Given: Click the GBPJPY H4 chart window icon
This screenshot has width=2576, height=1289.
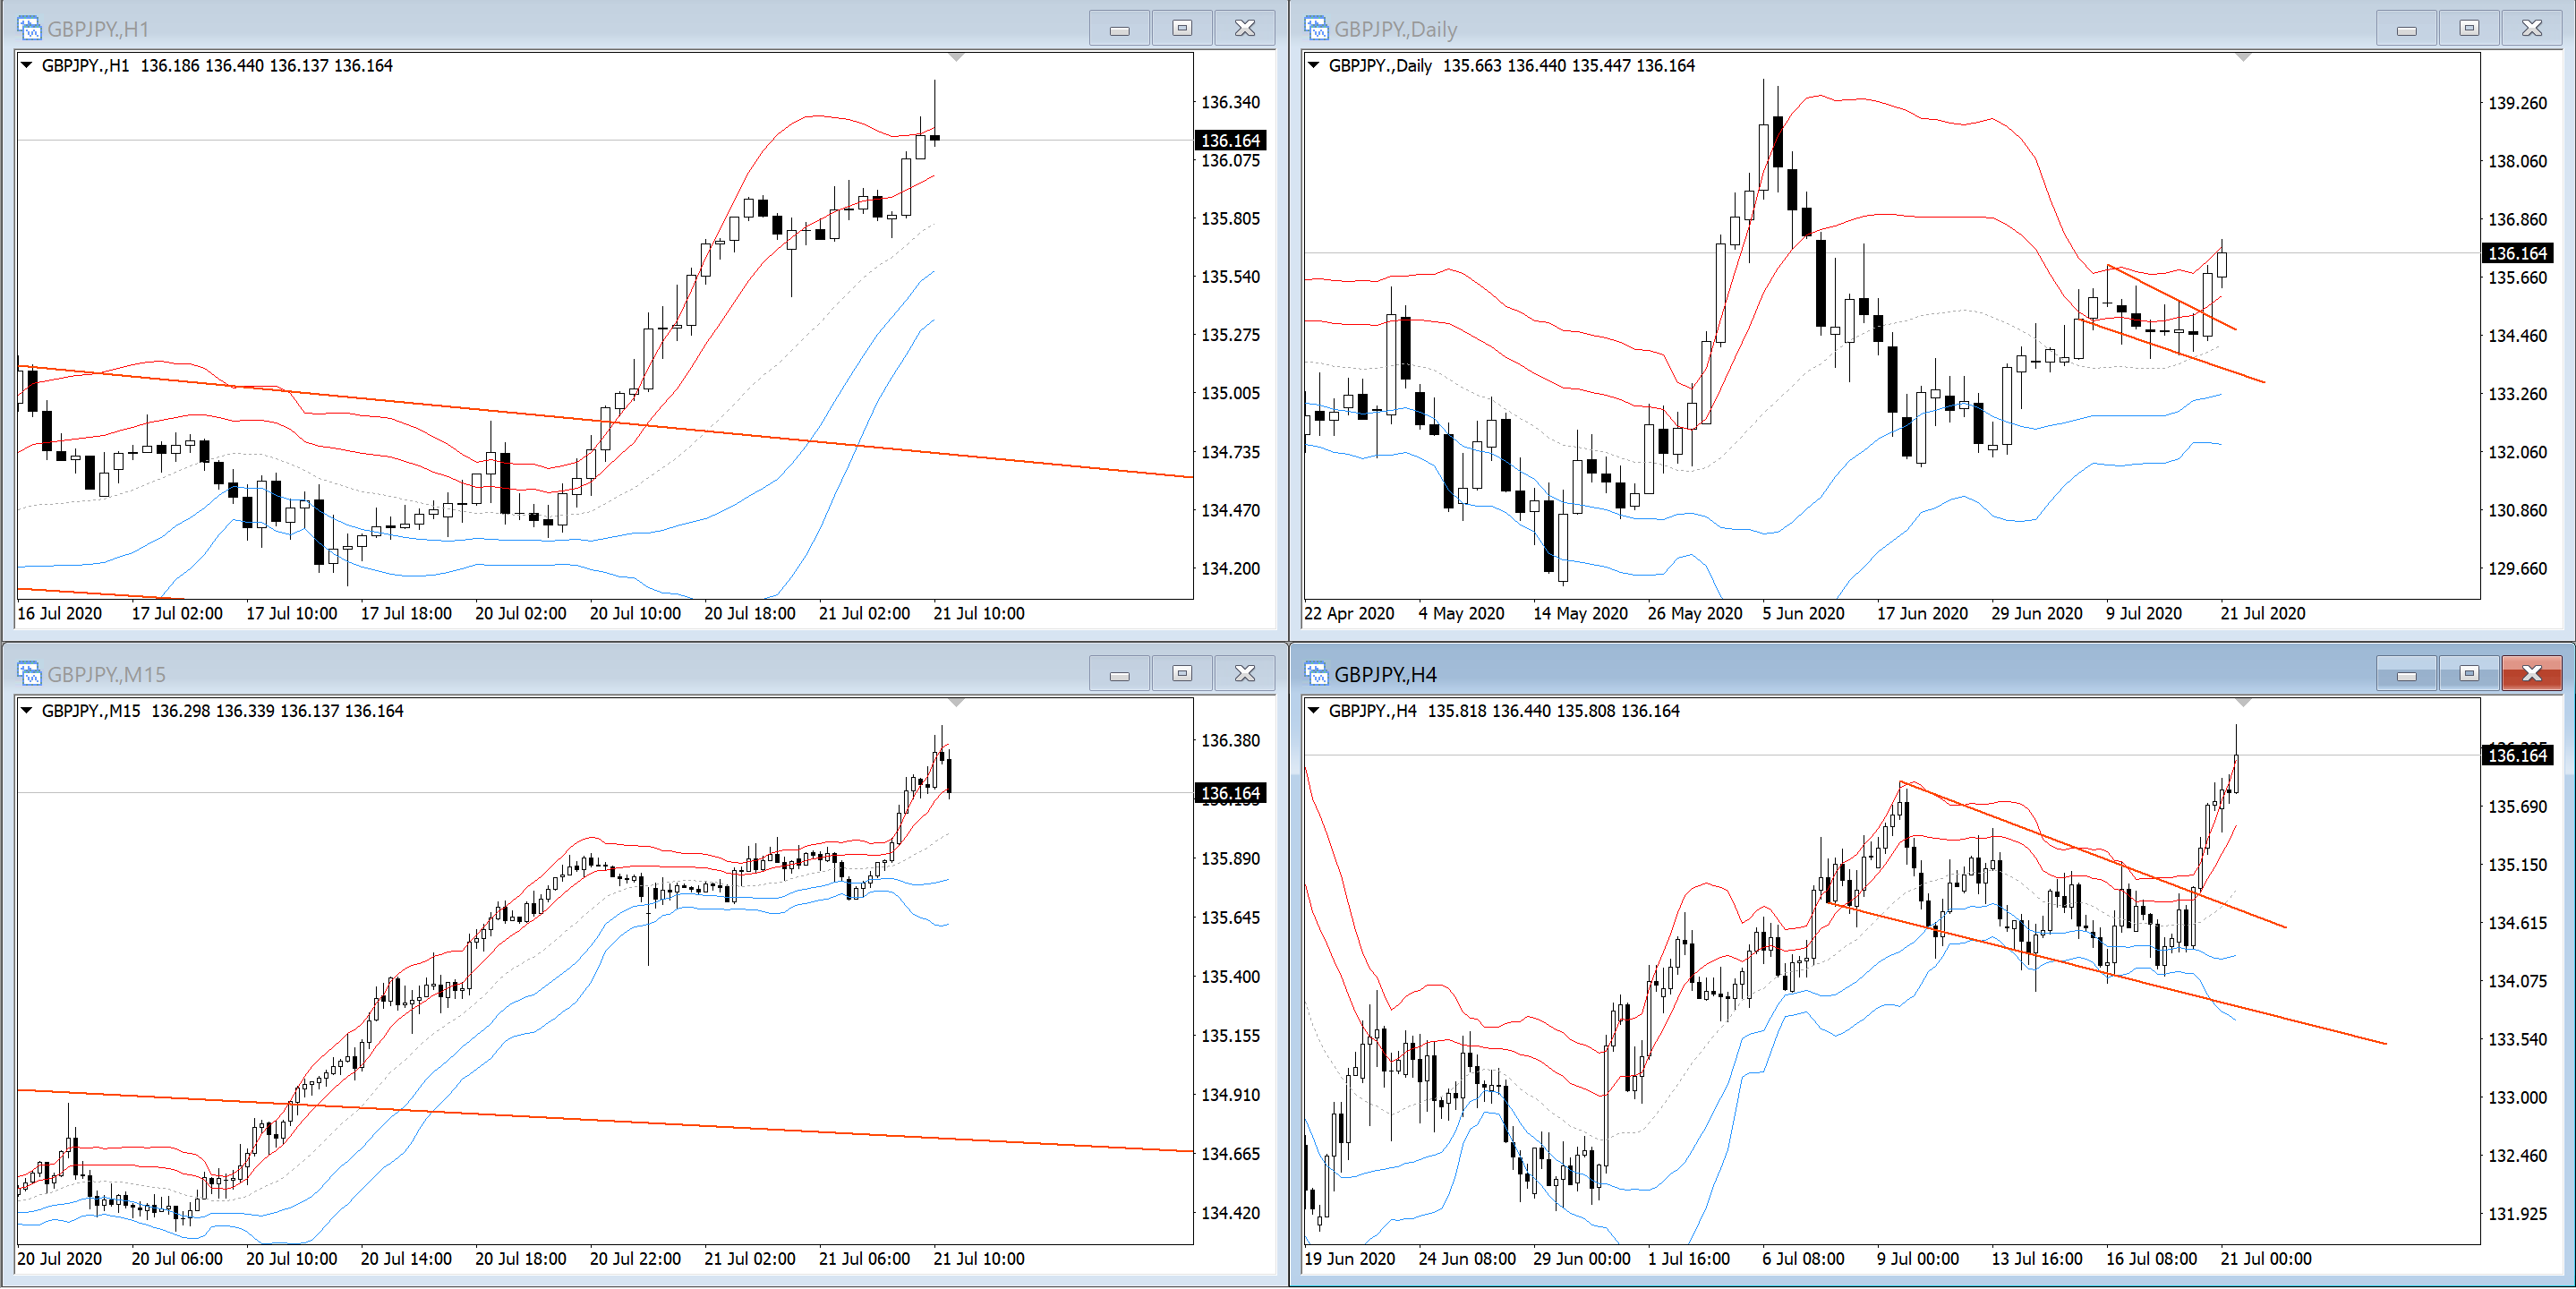Looking at the screenshot, I should click(x=1316, y=674).
